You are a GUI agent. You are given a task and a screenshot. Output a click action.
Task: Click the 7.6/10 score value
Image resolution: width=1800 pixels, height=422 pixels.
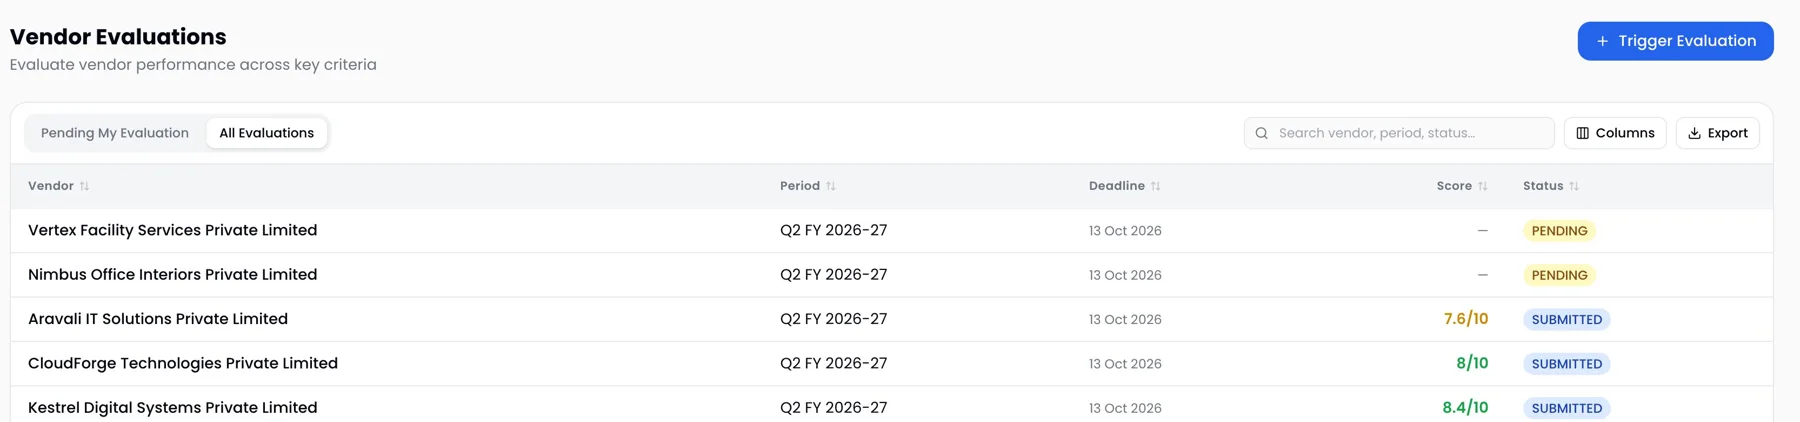coord(1466,319)
